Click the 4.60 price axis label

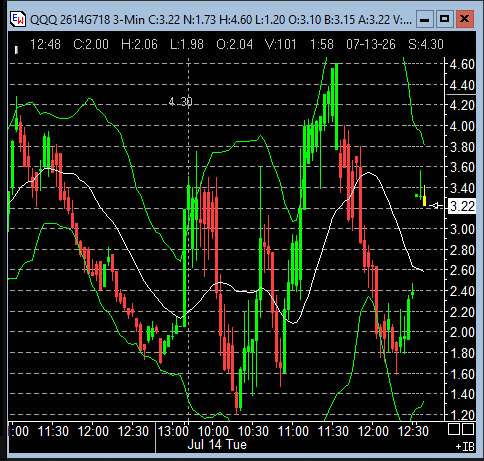click(462, 64)
